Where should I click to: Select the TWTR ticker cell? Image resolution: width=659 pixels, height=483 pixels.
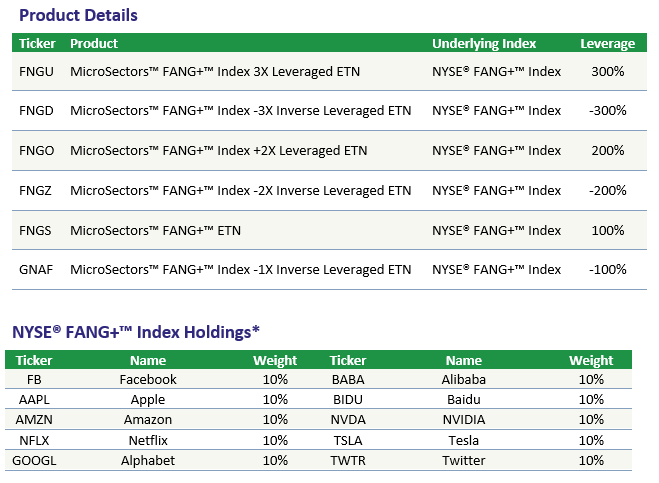tap(348, 460)
